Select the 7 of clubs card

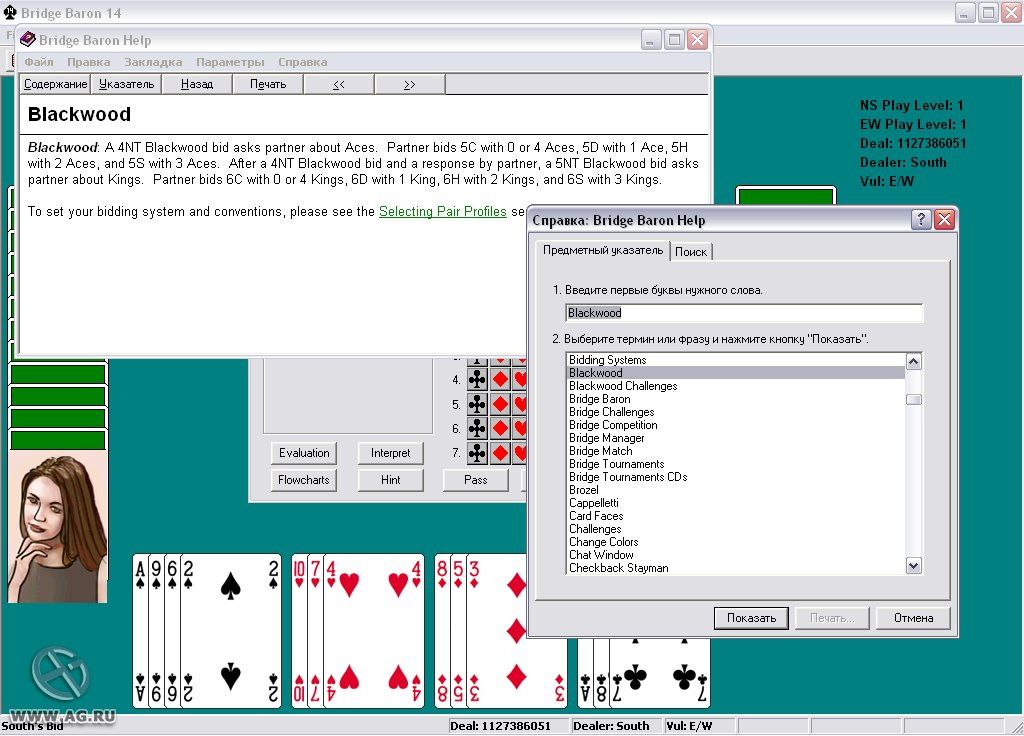(660, 673)
